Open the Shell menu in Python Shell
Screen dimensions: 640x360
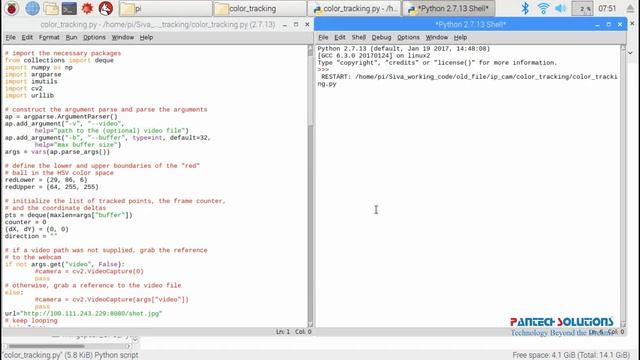tap(359, 37)
